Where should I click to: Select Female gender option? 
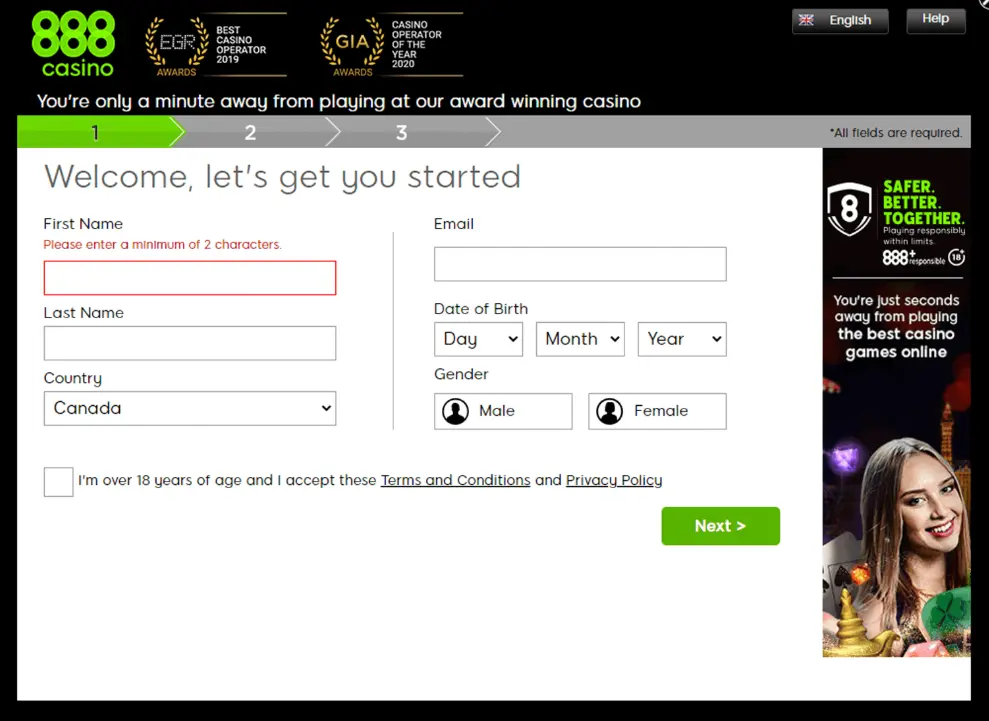[x=657, y=411]
